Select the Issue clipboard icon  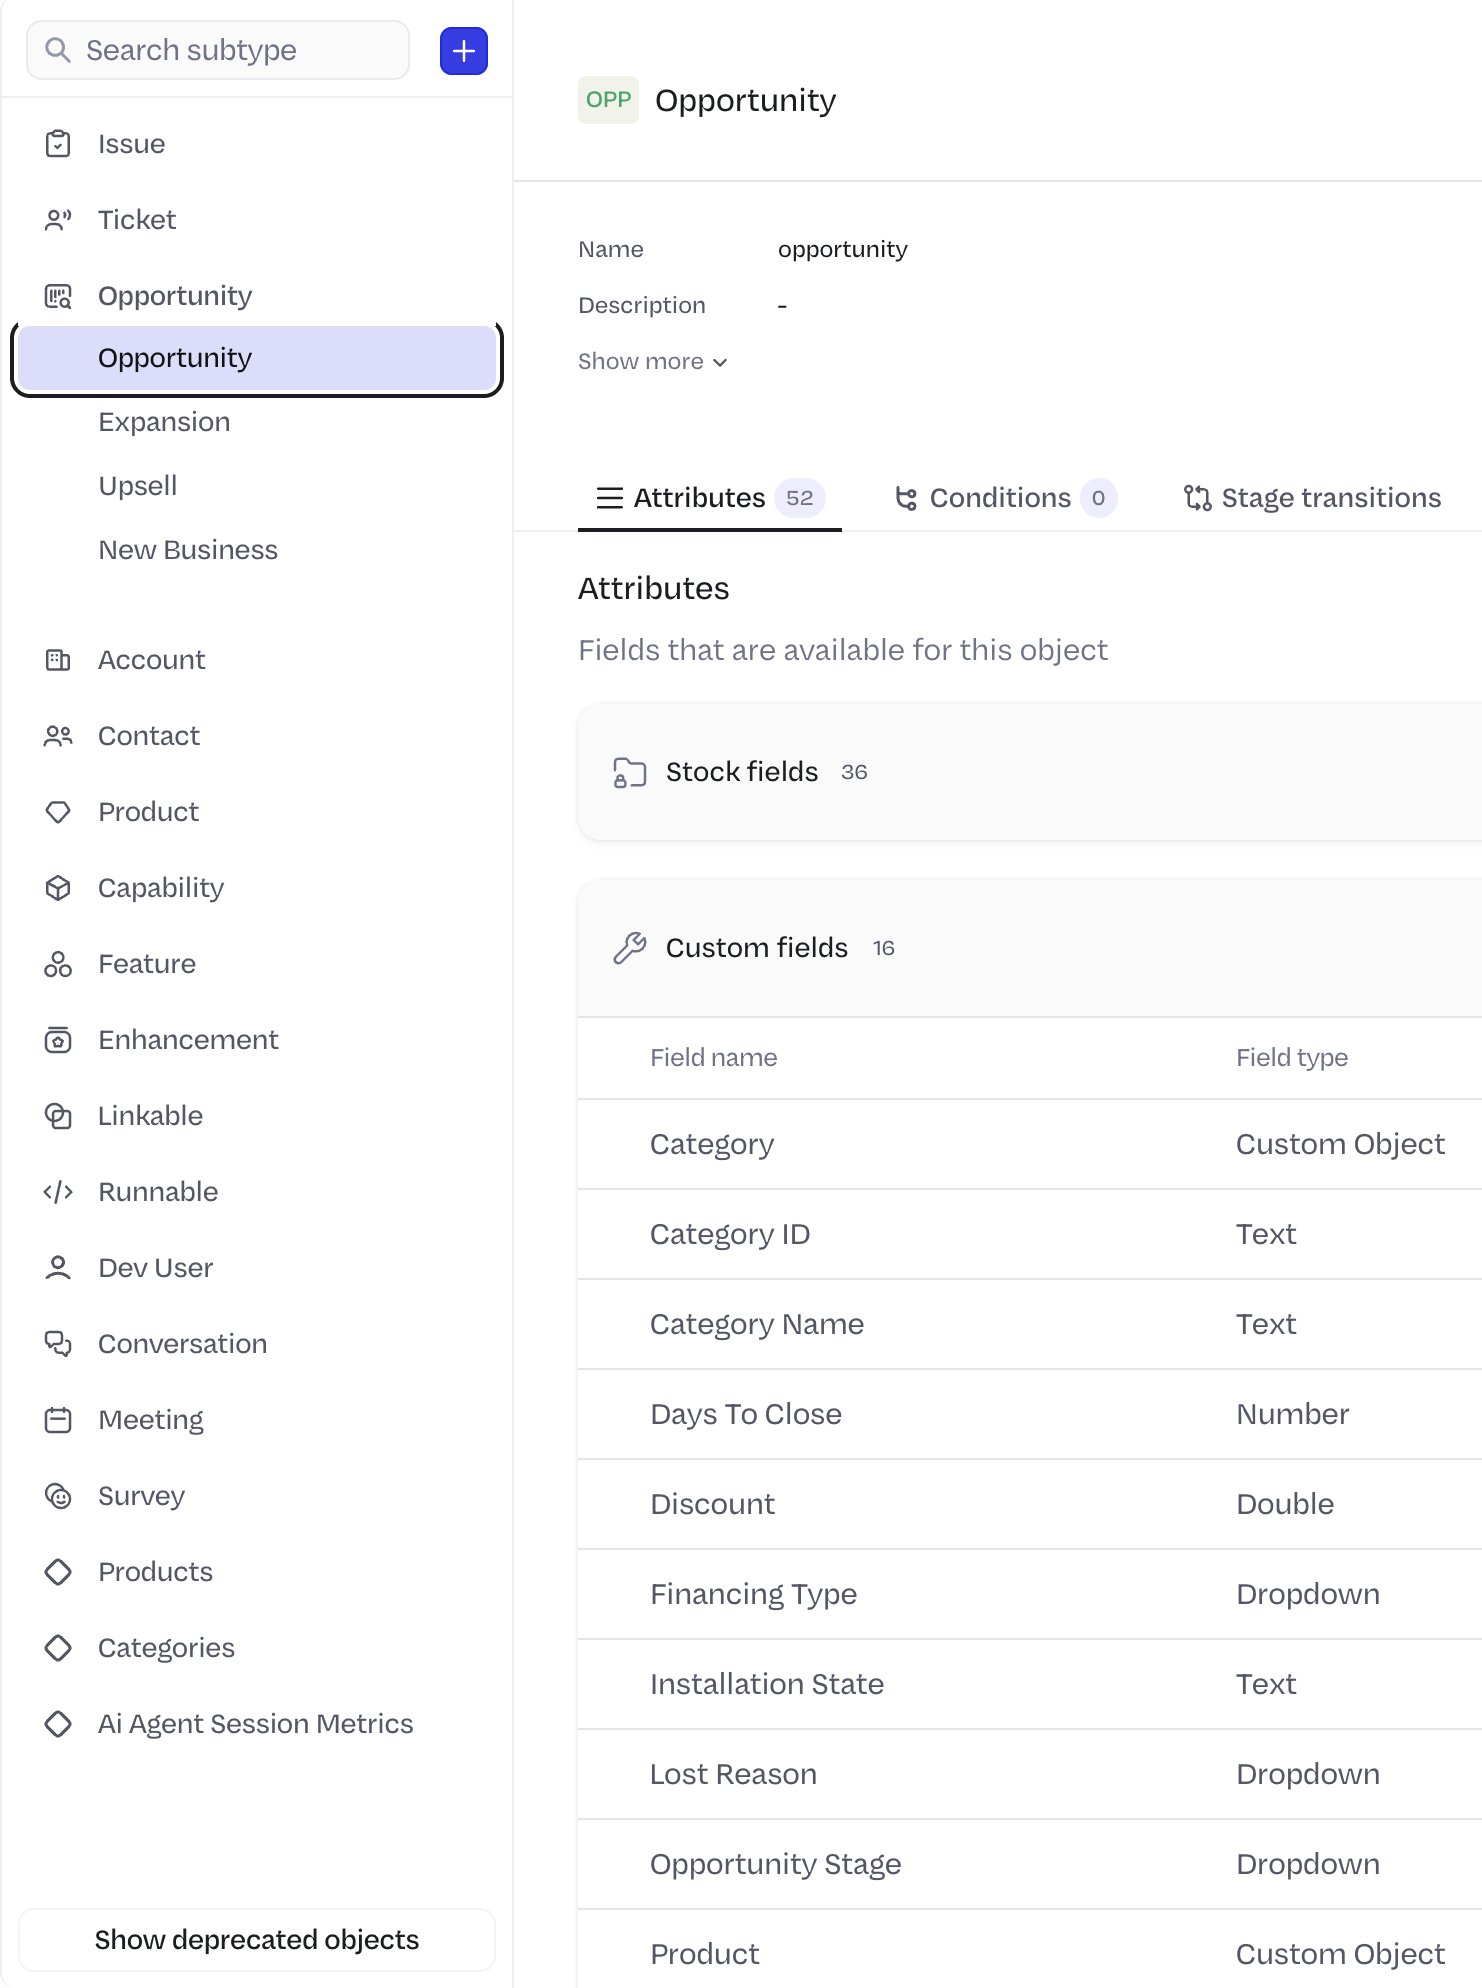(58, 144)
